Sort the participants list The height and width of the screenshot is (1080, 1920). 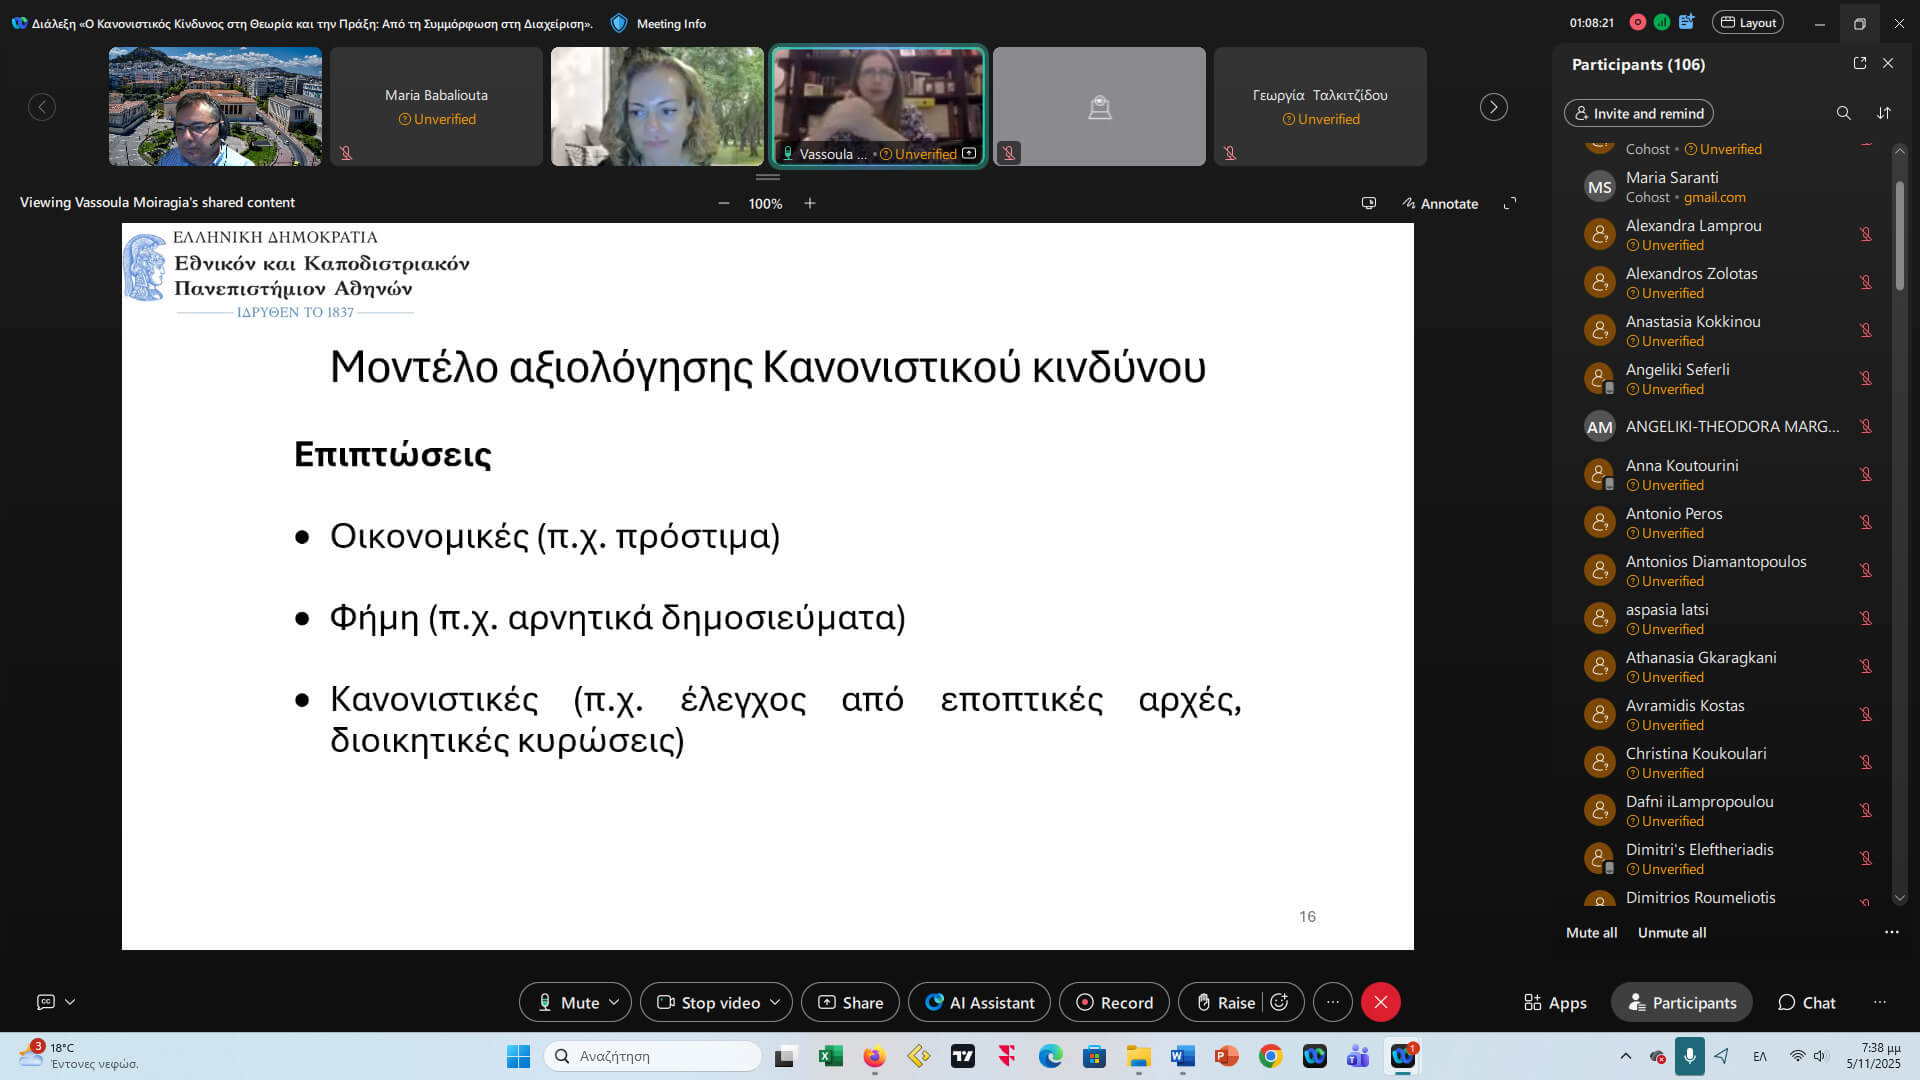[x=1884, y=113]
